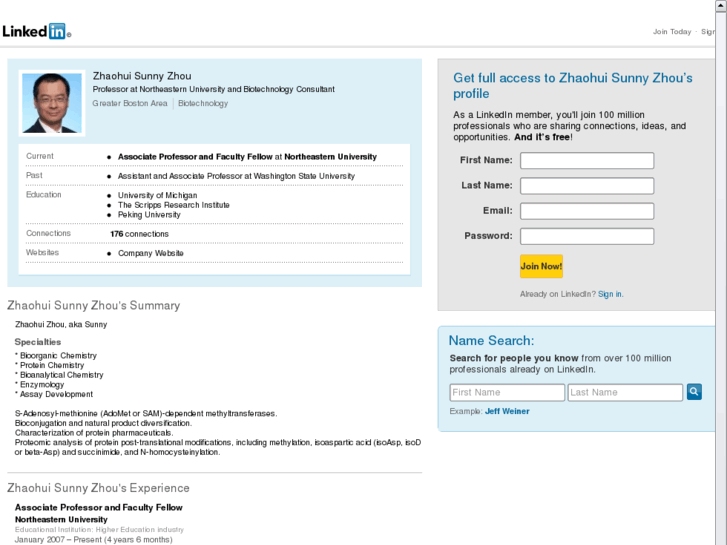Click Northeastern University in Current row
The height and width of the screenshot is (545, 727).
pyautogui.click(x=331, y=157)
